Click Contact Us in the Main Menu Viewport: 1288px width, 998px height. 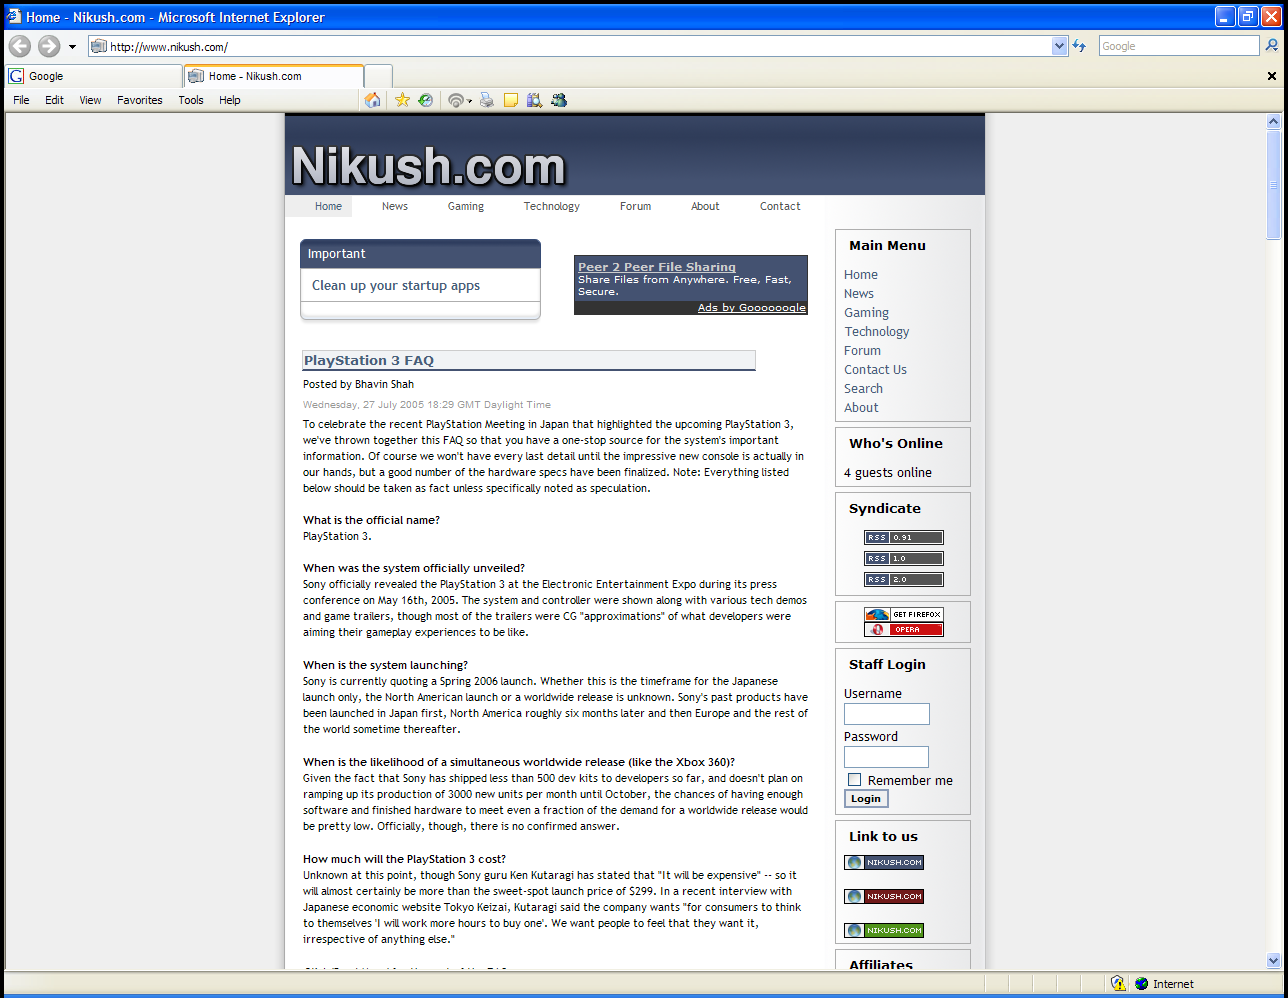(875, 369)
